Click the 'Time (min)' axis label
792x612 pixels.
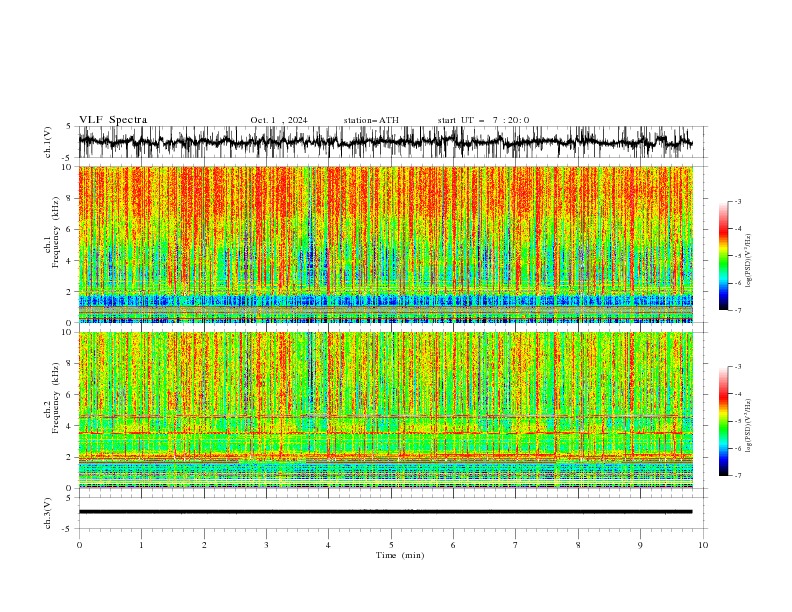[x=400, y=555]
